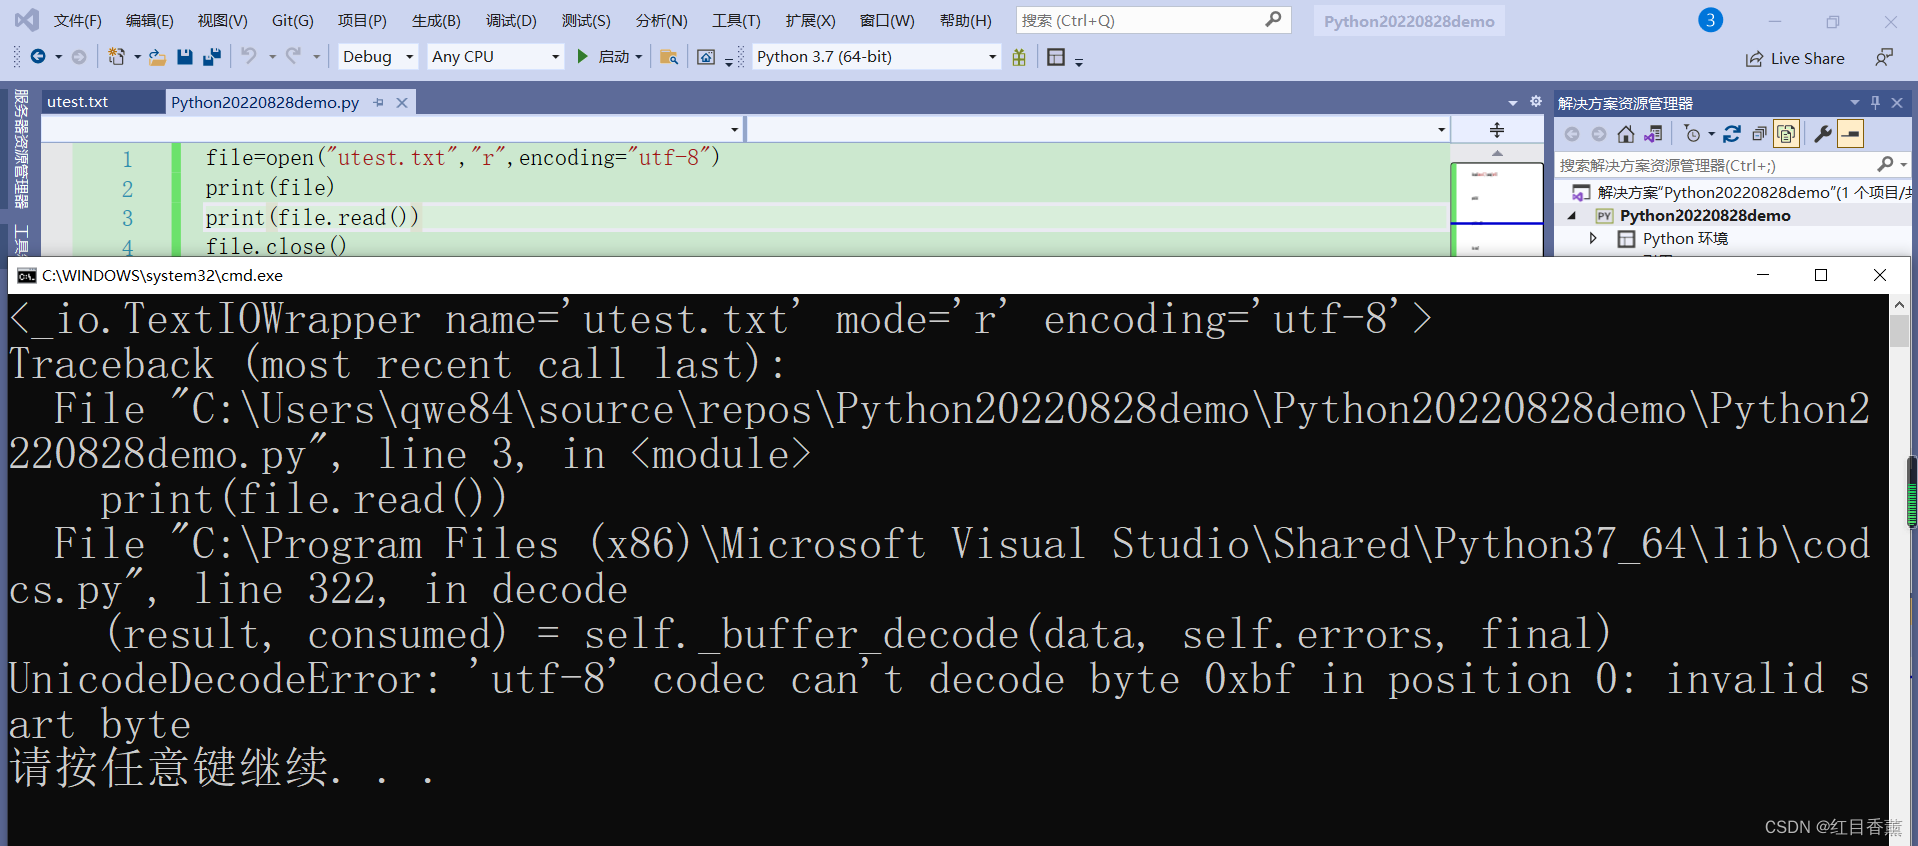Open the 扩展(X) menu
Viewport: 1918px width, 846px height.
810,20
